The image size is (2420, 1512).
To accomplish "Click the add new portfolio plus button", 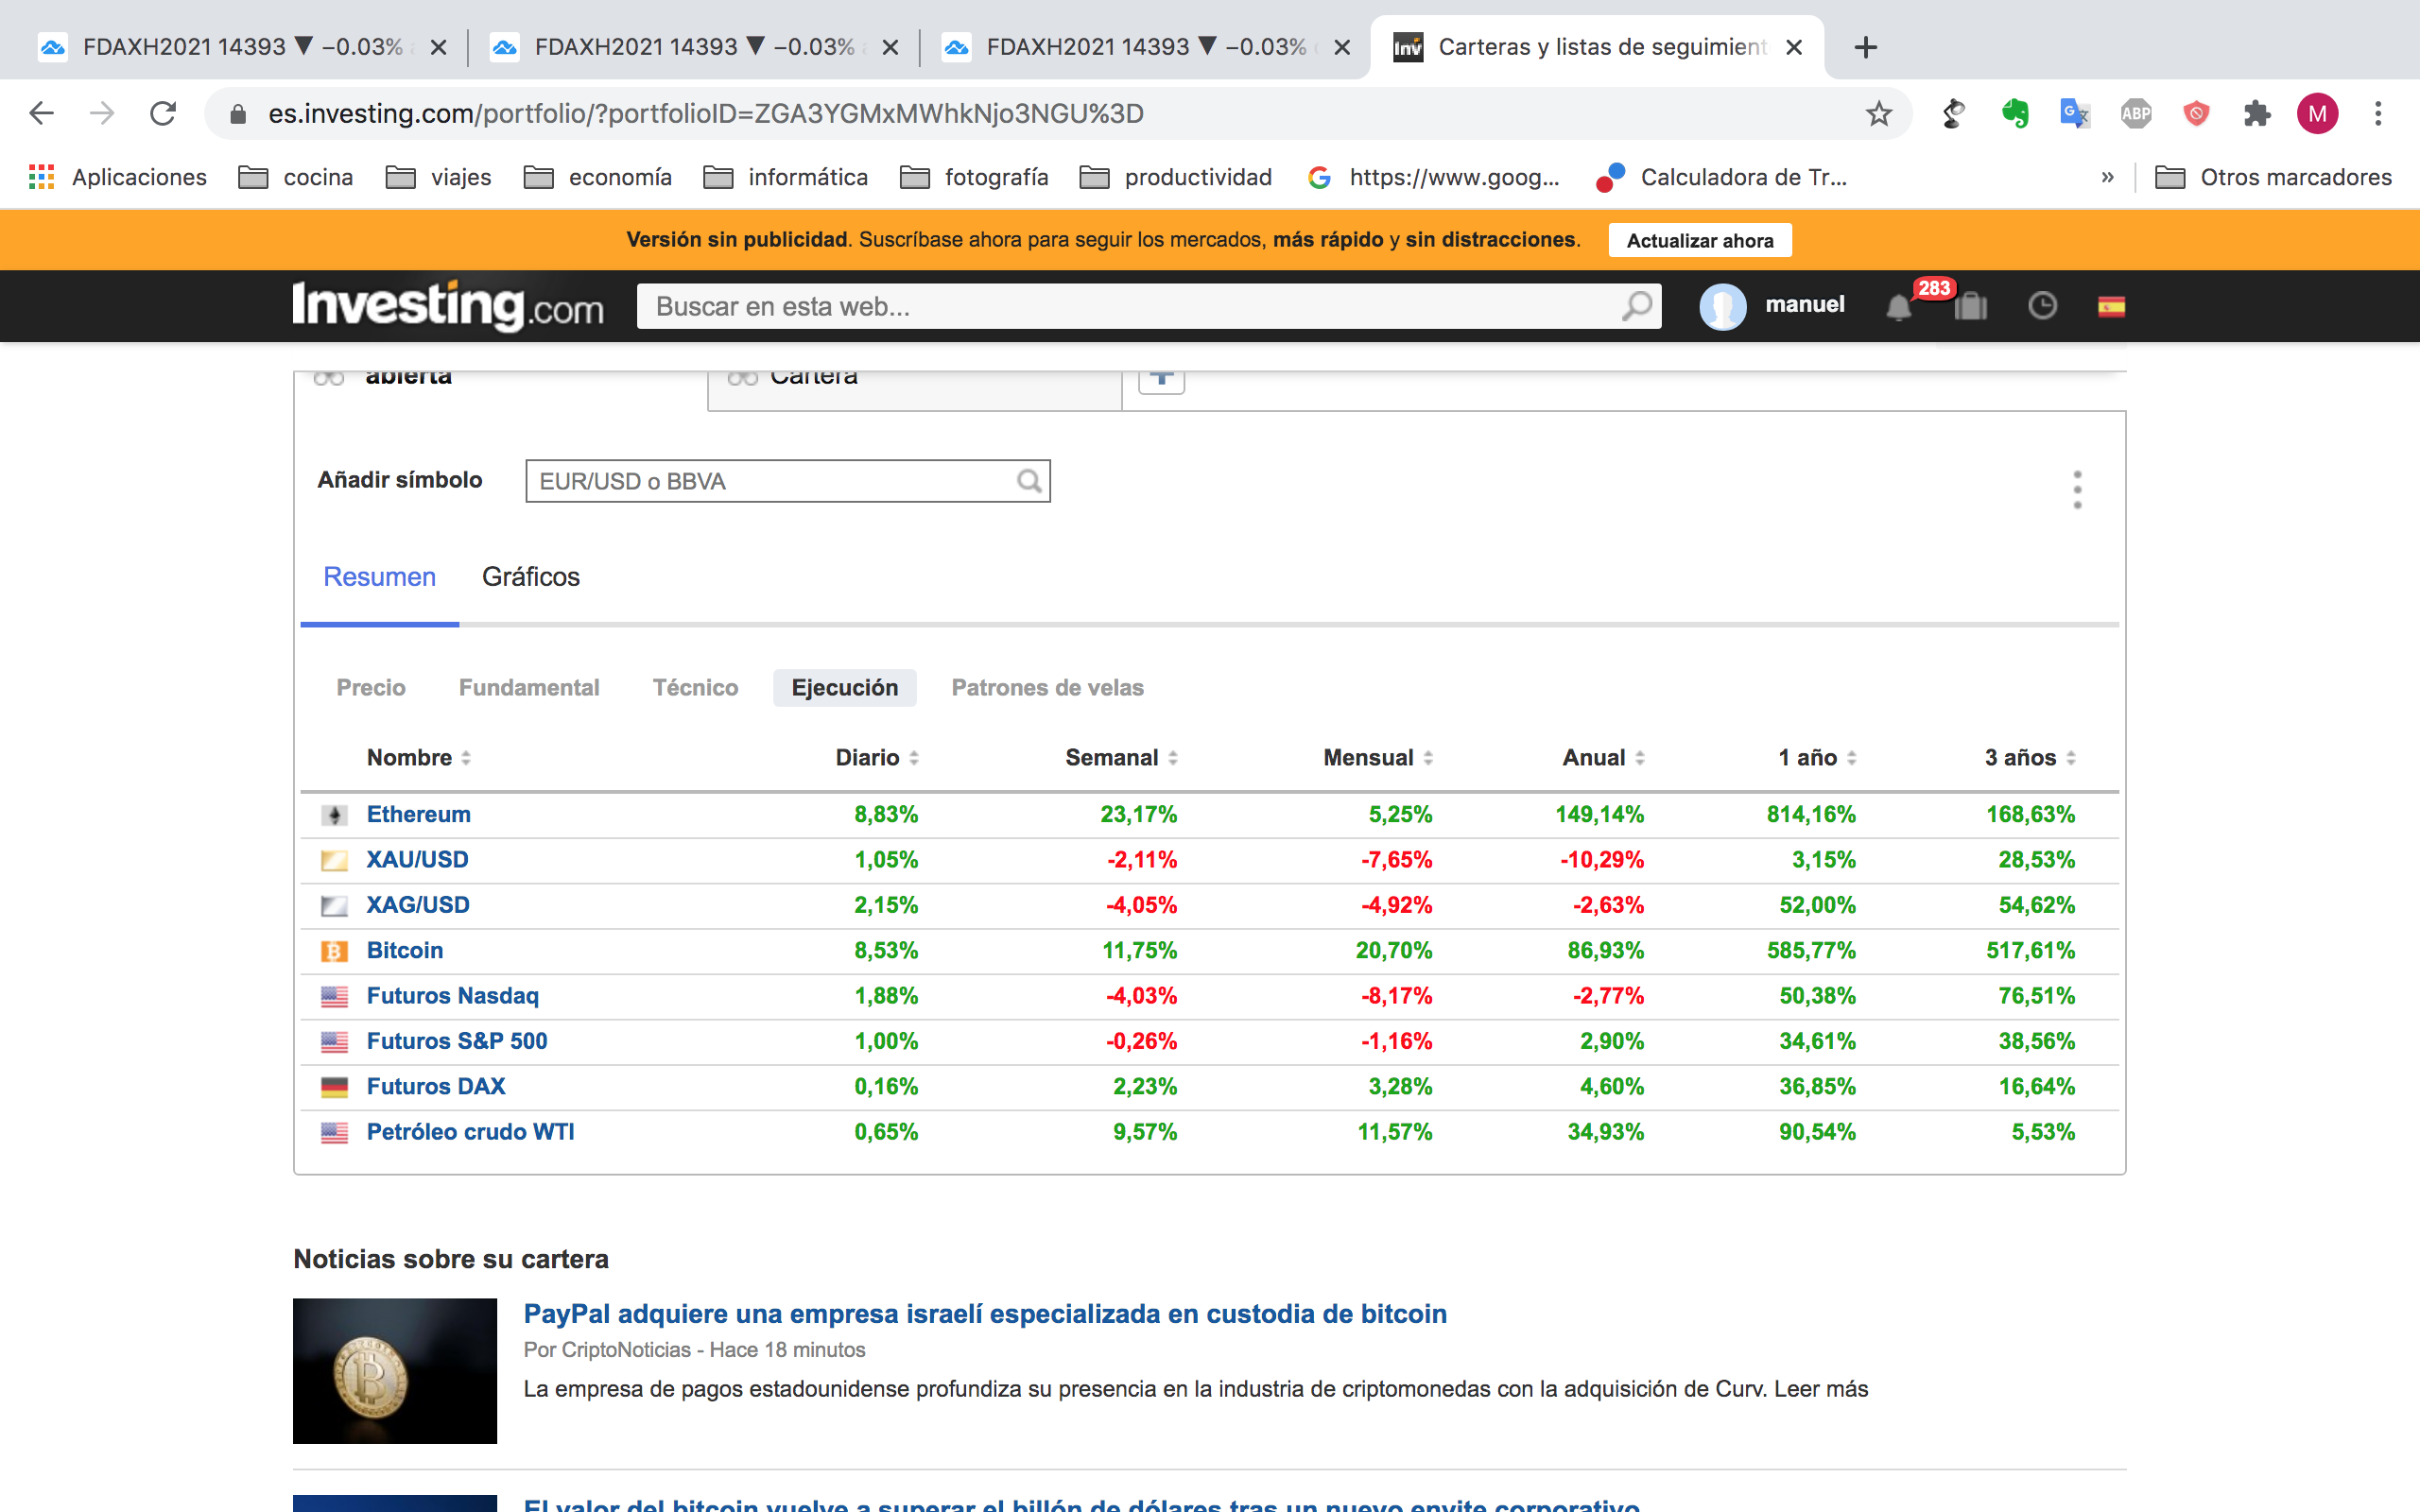I will [1161, 379].
